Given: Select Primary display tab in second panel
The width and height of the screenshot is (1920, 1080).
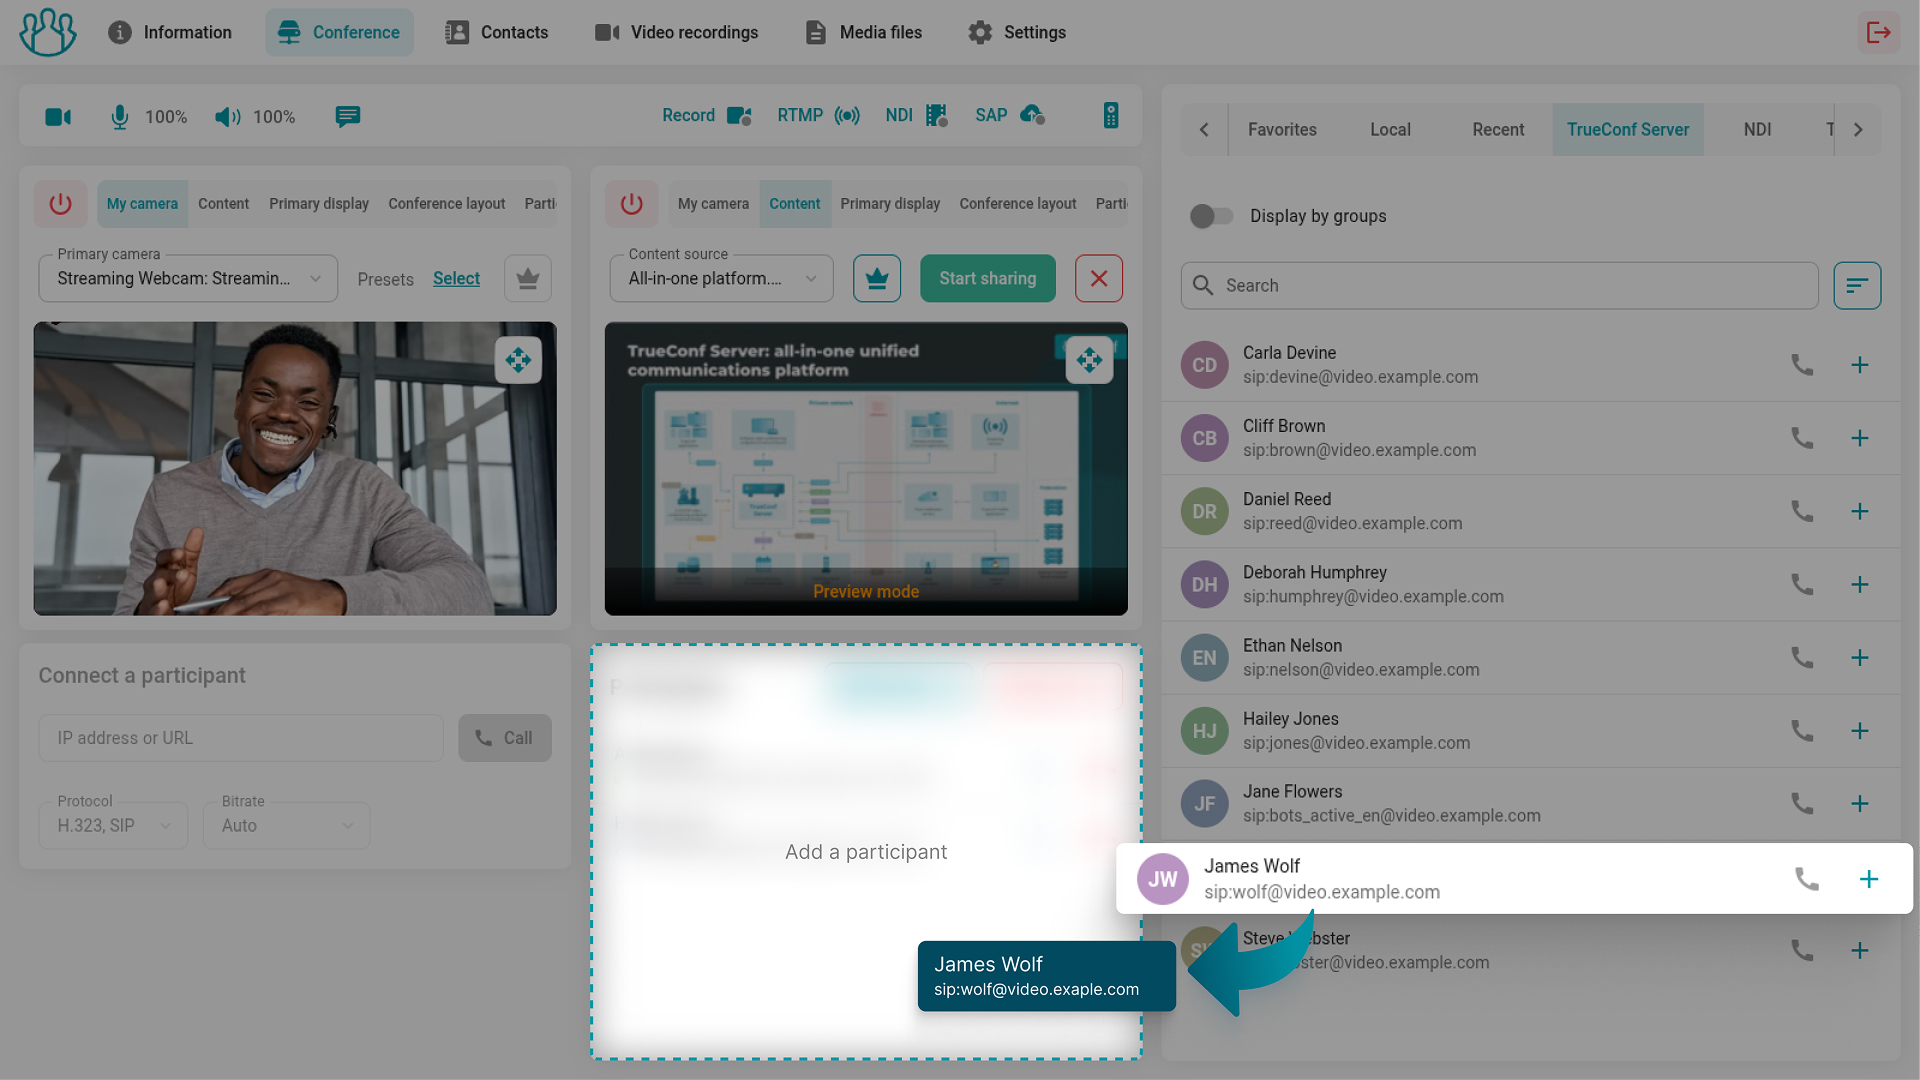Looking at the screenshot, I should pyautogui.click(x=890, y=204).
